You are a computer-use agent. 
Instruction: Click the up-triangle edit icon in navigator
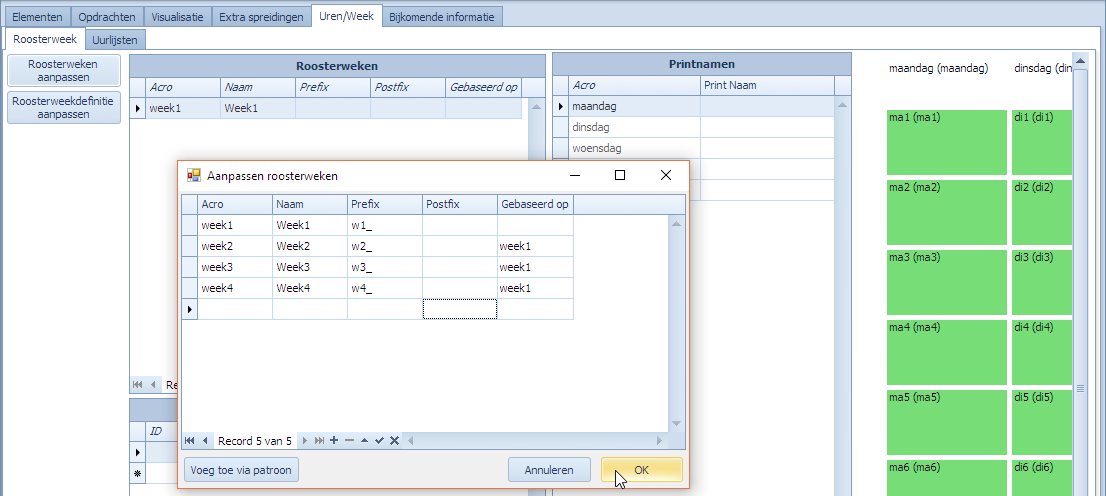pyautogui.click(x=364, y=440)
